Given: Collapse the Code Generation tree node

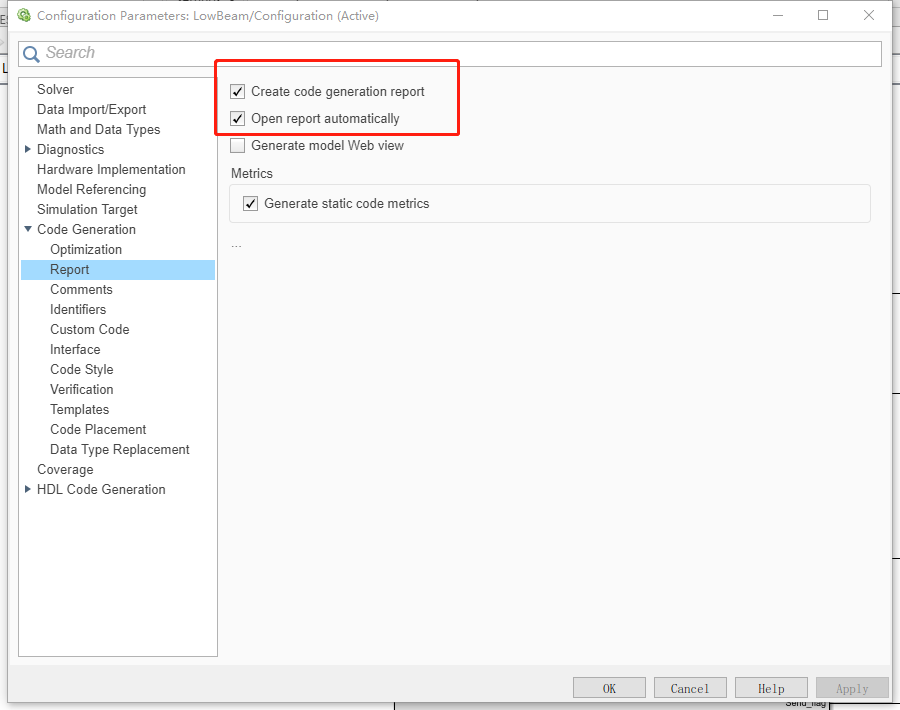Looking at the screenshot, I should [x=28, y=229].
